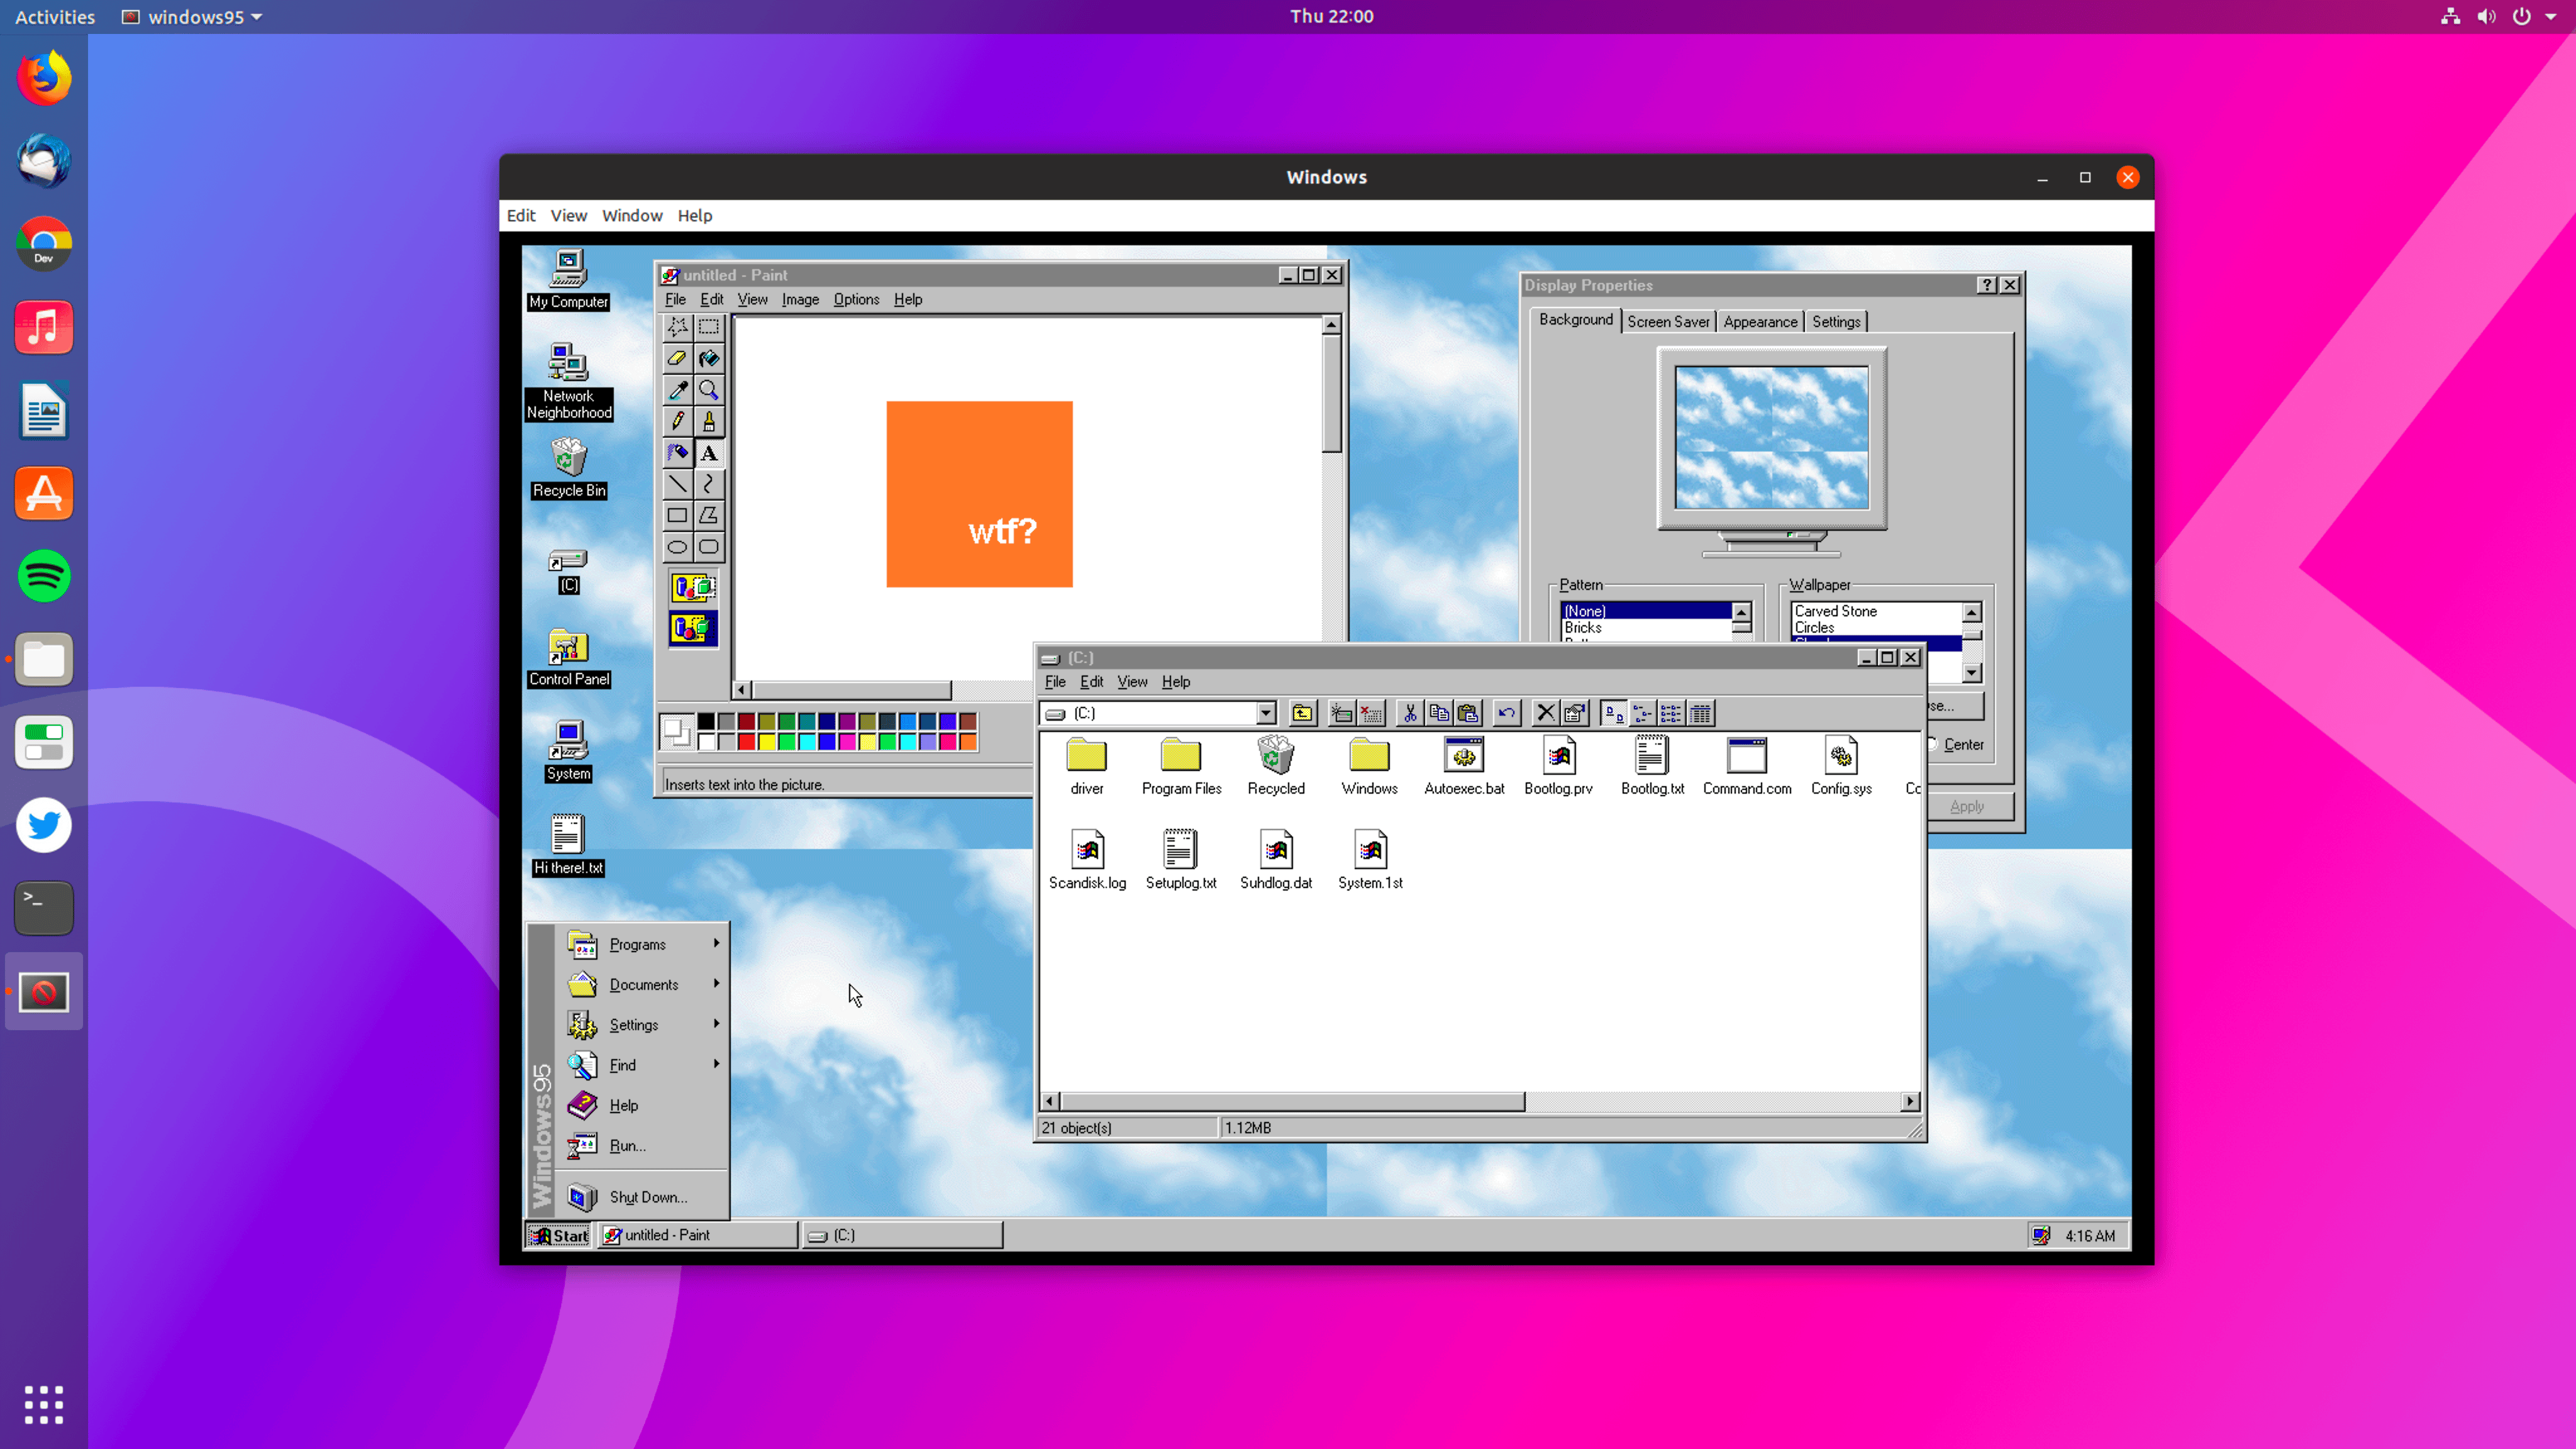Activate untitled - Paint taskbar button
Image resolution: width=2576 pixels, height=1449 pixels.
[x=698, y=1235]
